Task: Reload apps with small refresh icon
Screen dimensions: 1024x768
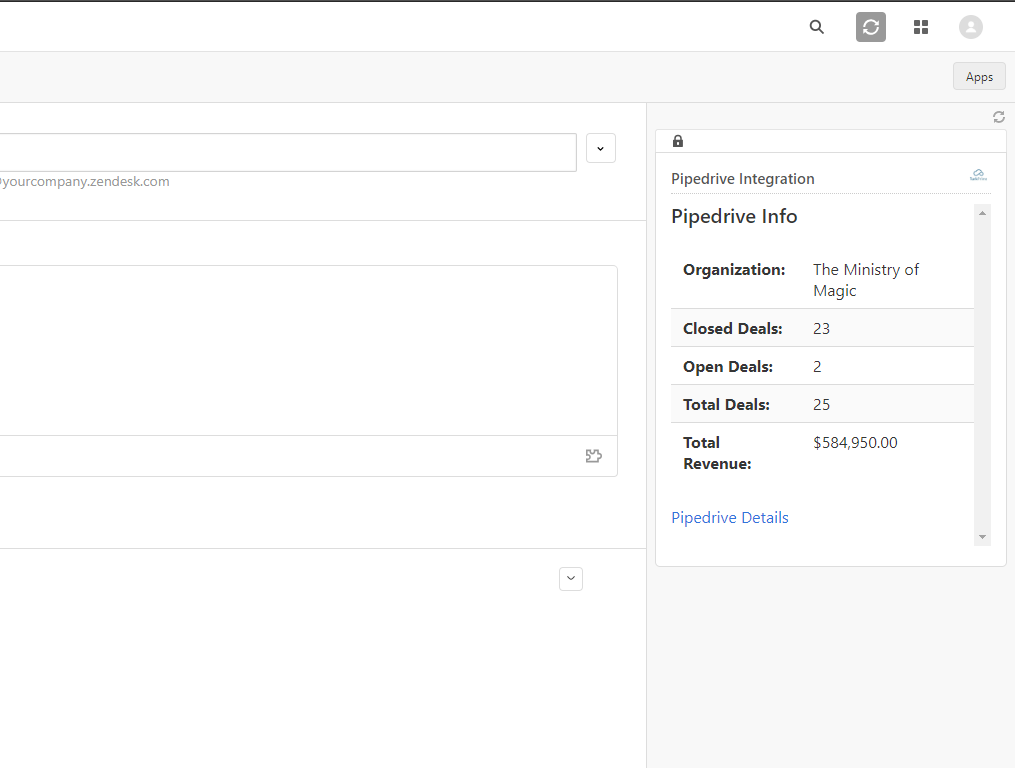Action: [x=998, y=117]
